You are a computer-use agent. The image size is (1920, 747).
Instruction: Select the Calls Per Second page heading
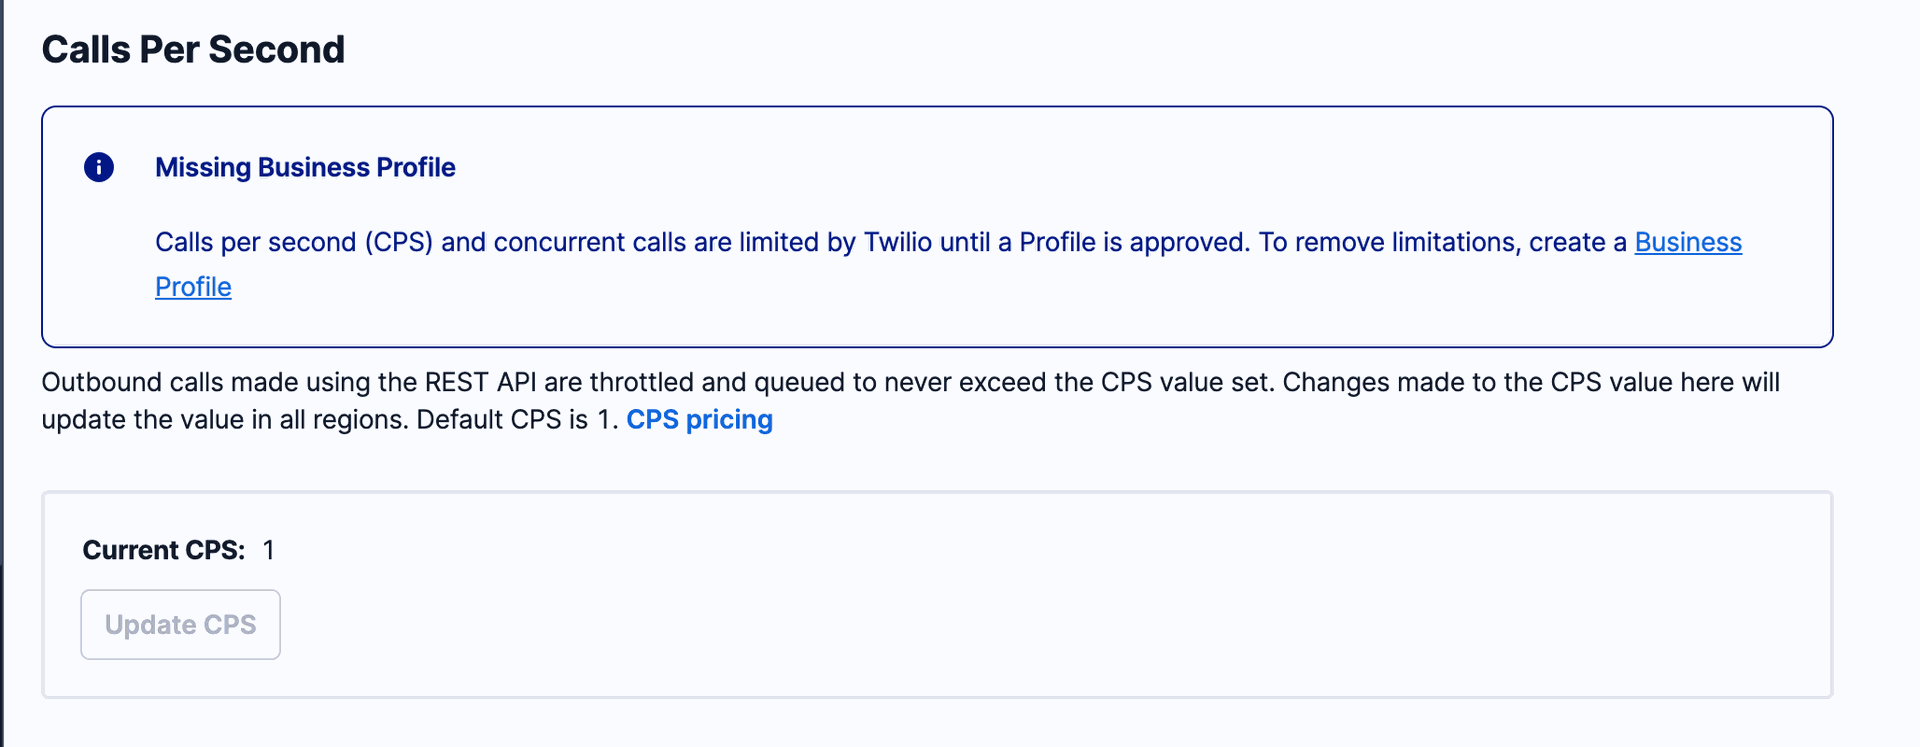tap(193, 48)
